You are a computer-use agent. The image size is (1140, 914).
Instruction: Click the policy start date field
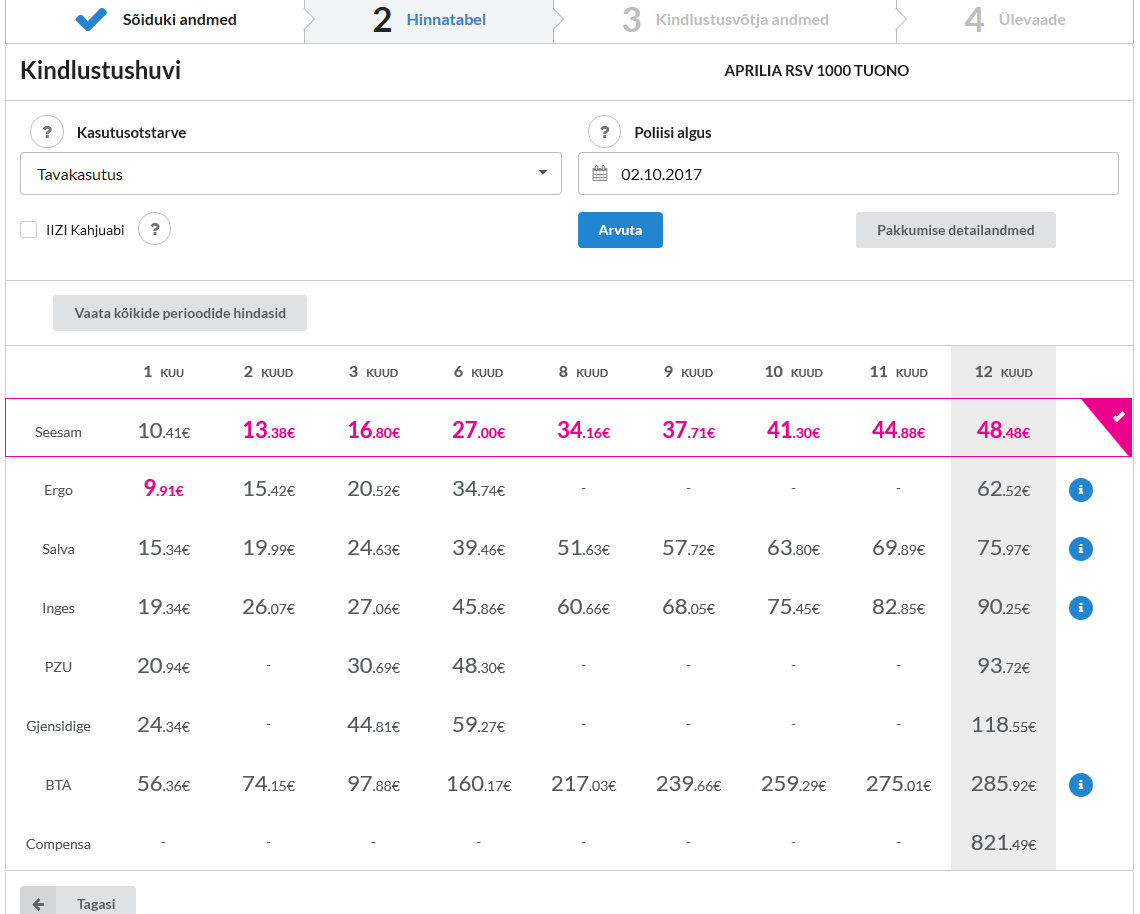tap(860, 174)
